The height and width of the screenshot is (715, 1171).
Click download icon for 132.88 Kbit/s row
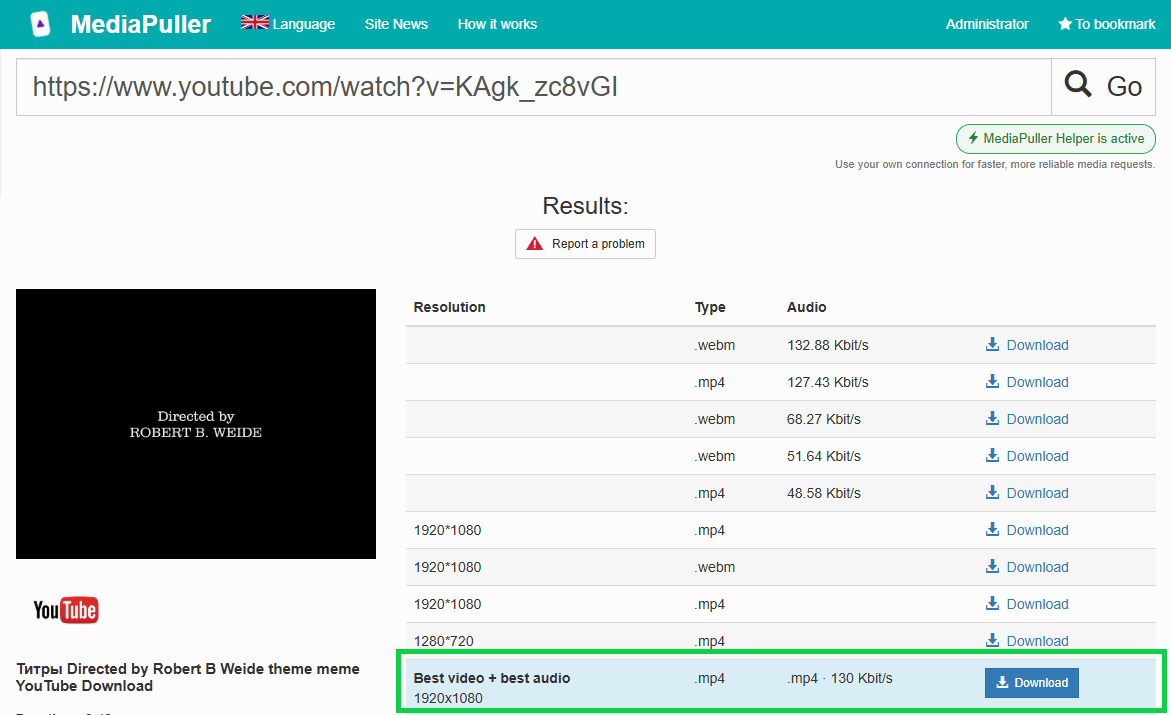(993, 344)
